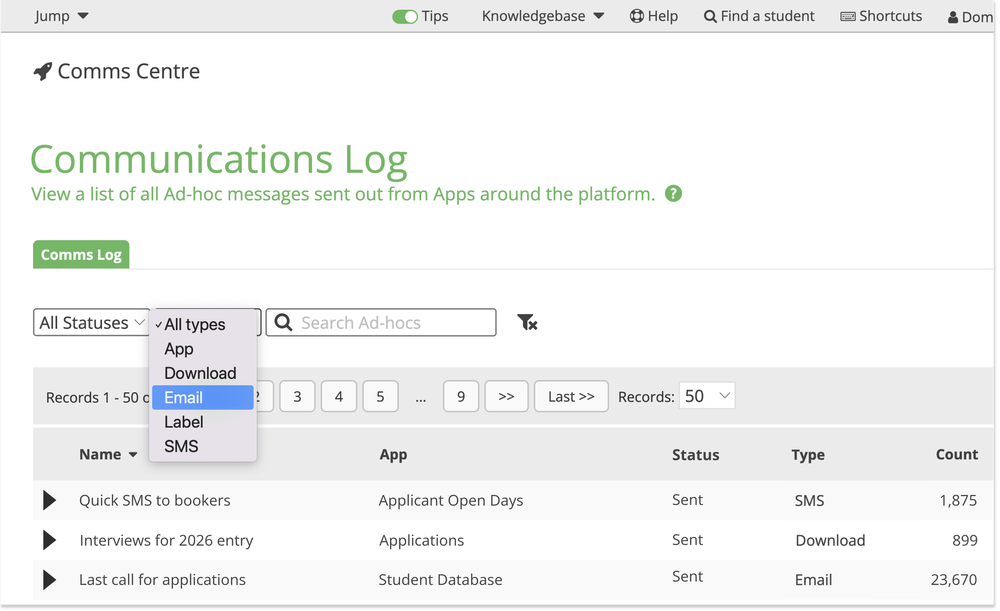Choose SMS in the type list
The image size is (1000, 611).
(x=203, y=446)
